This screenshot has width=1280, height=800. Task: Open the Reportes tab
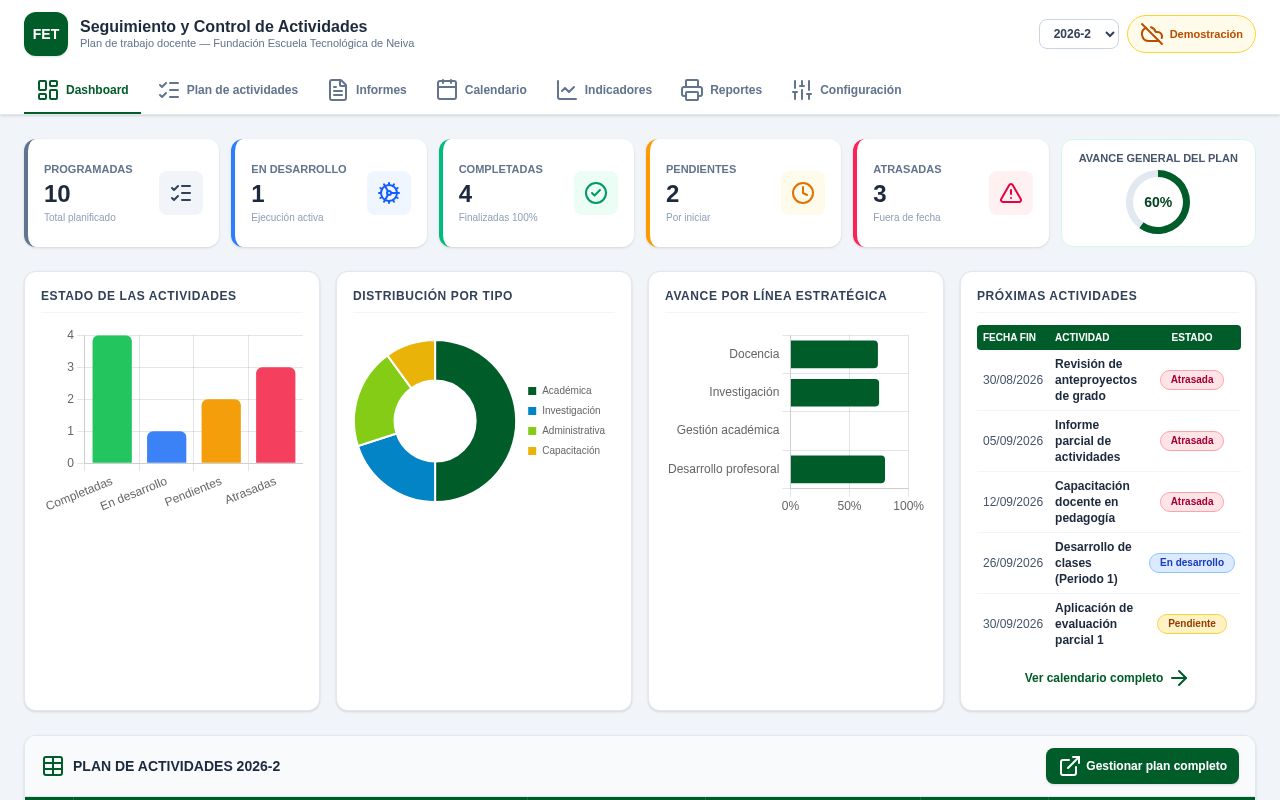tap(721, 90)
